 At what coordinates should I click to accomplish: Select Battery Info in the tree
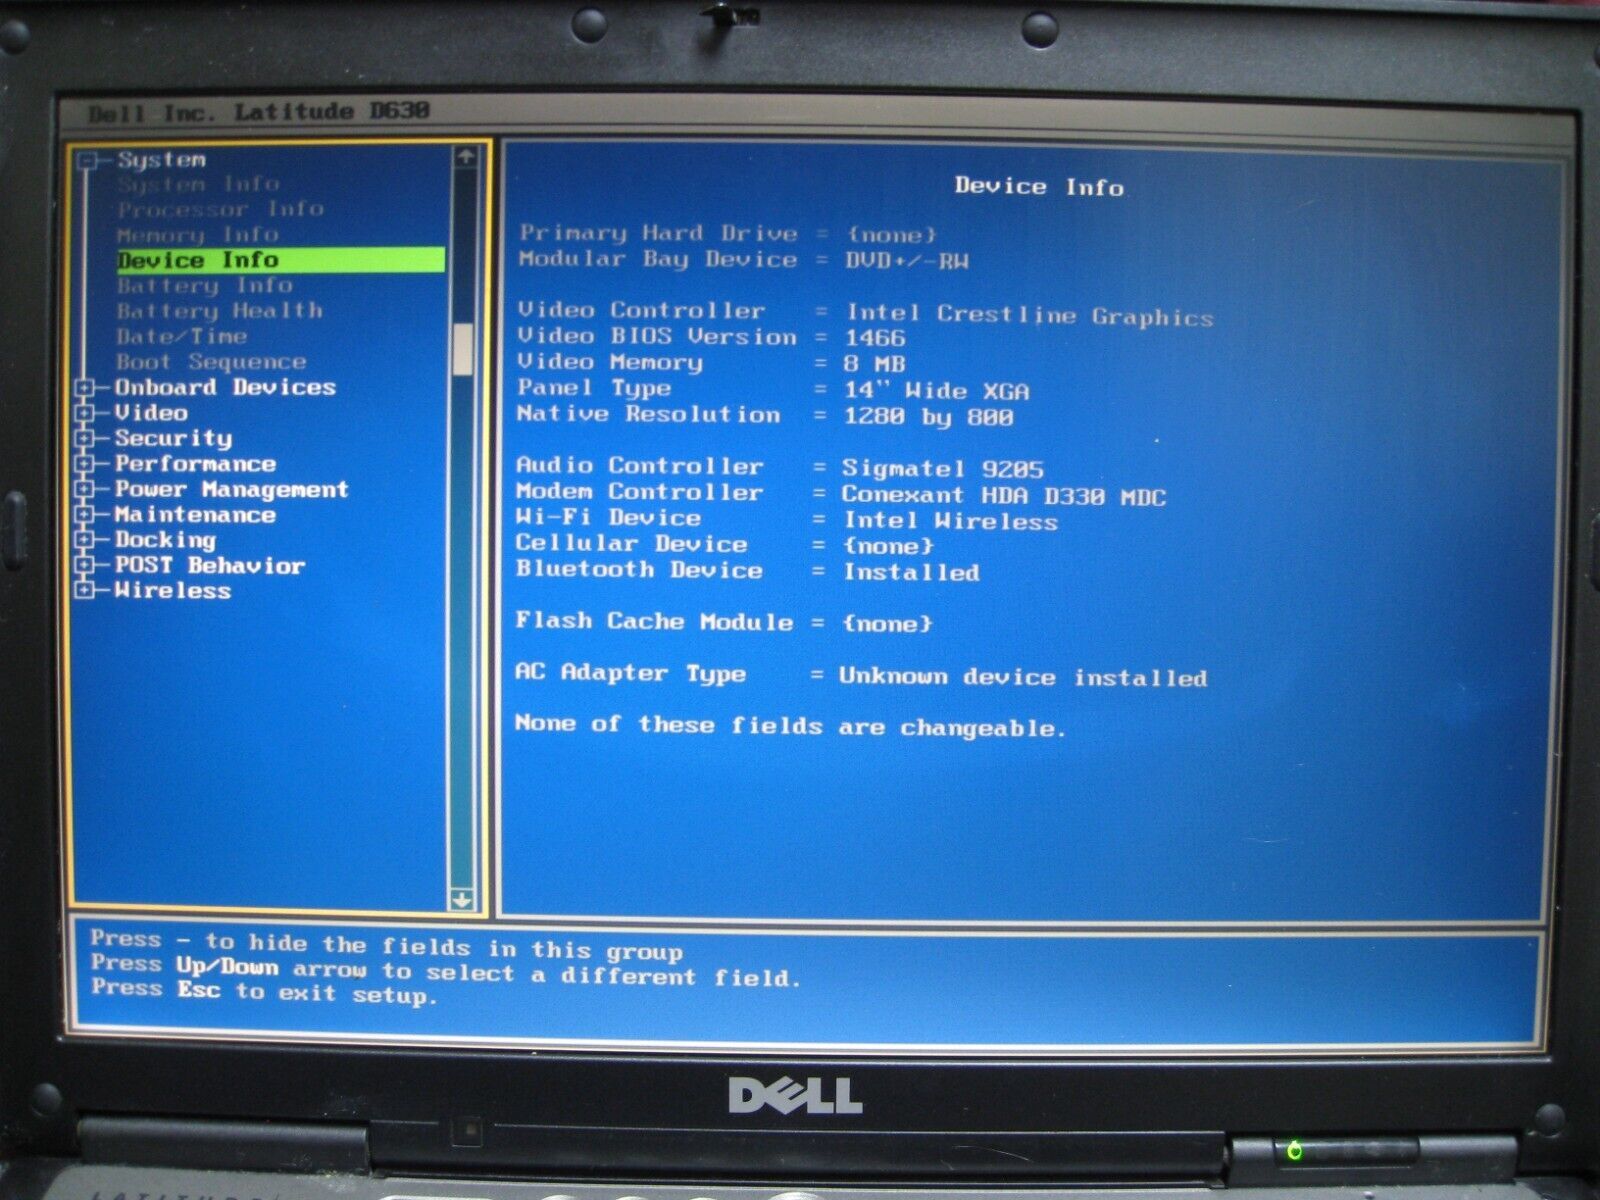pyautogui.click(x=204, y=286)
